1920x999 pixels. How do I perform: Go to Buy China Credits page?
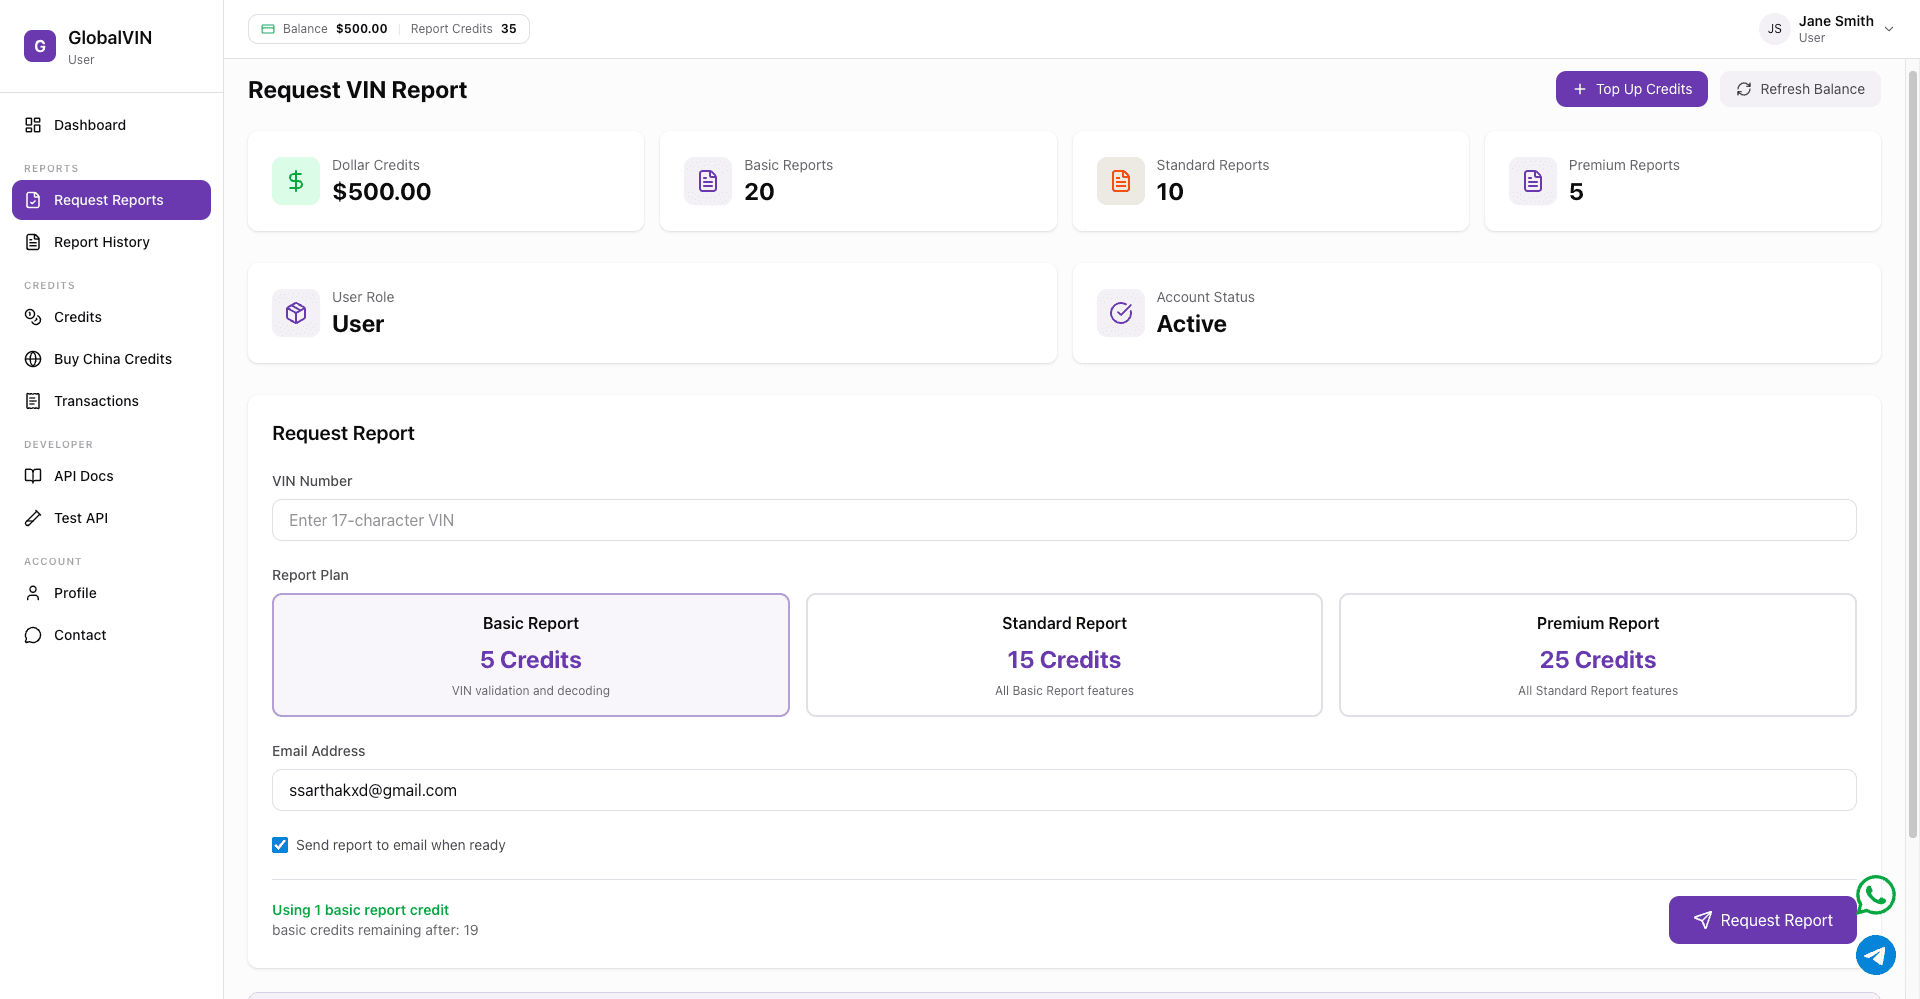click(x=112, y=359)
